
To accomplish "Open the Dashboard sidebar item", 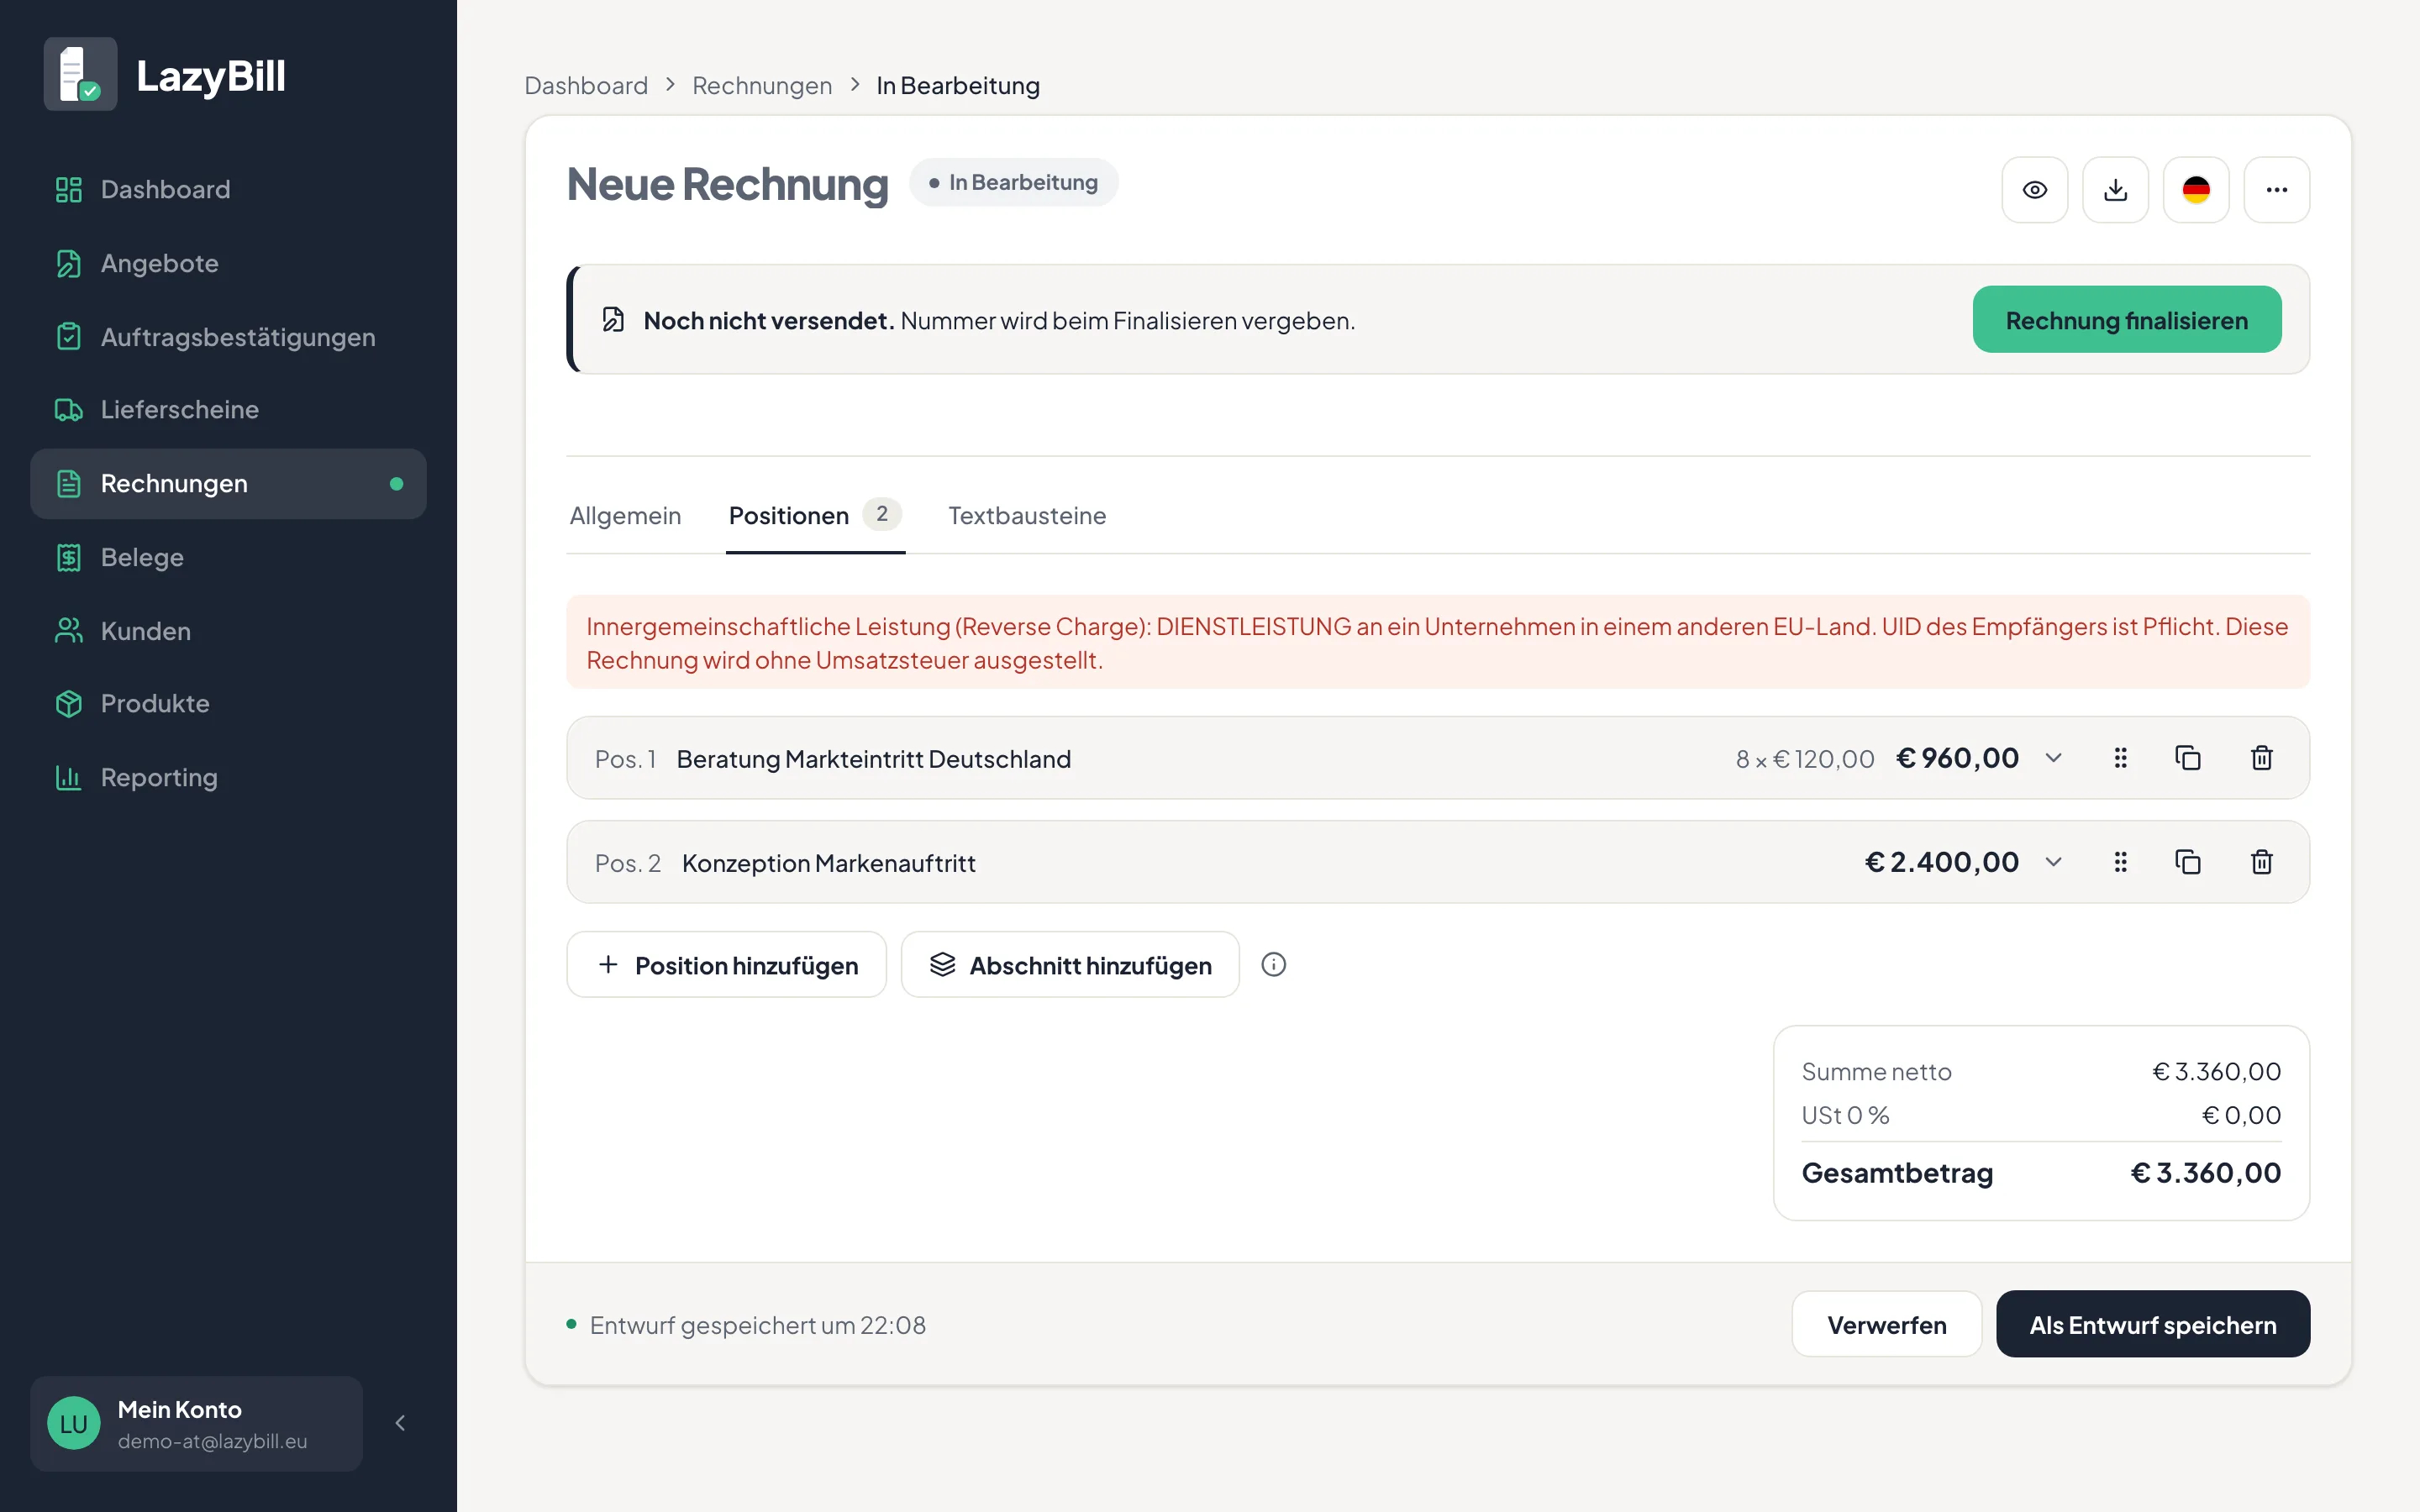I will coord(228,189).
